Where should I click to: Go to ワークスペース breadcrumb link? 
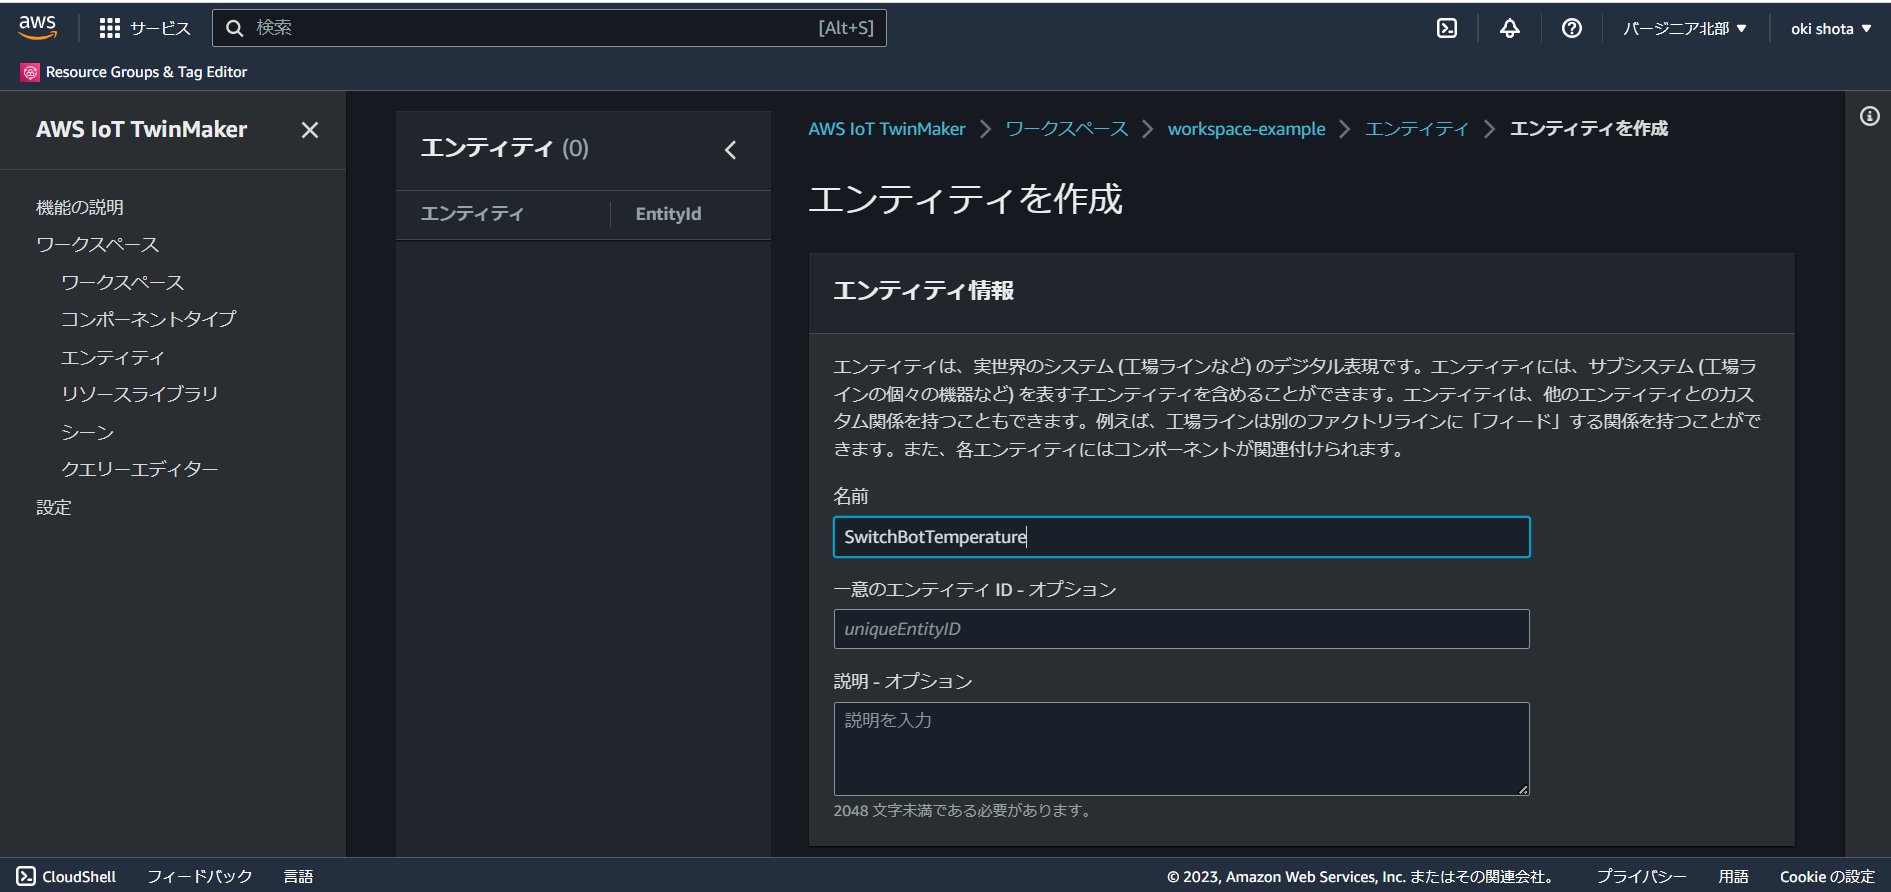[x=1067, y=129]
